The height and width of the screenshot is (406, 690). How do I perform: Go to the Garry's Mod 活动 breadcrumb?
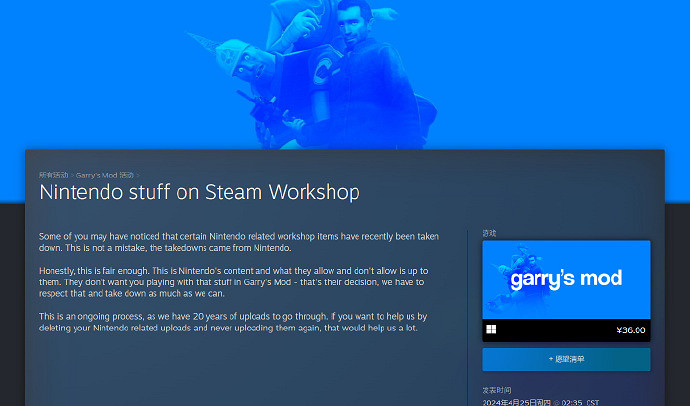pos(105,175)
